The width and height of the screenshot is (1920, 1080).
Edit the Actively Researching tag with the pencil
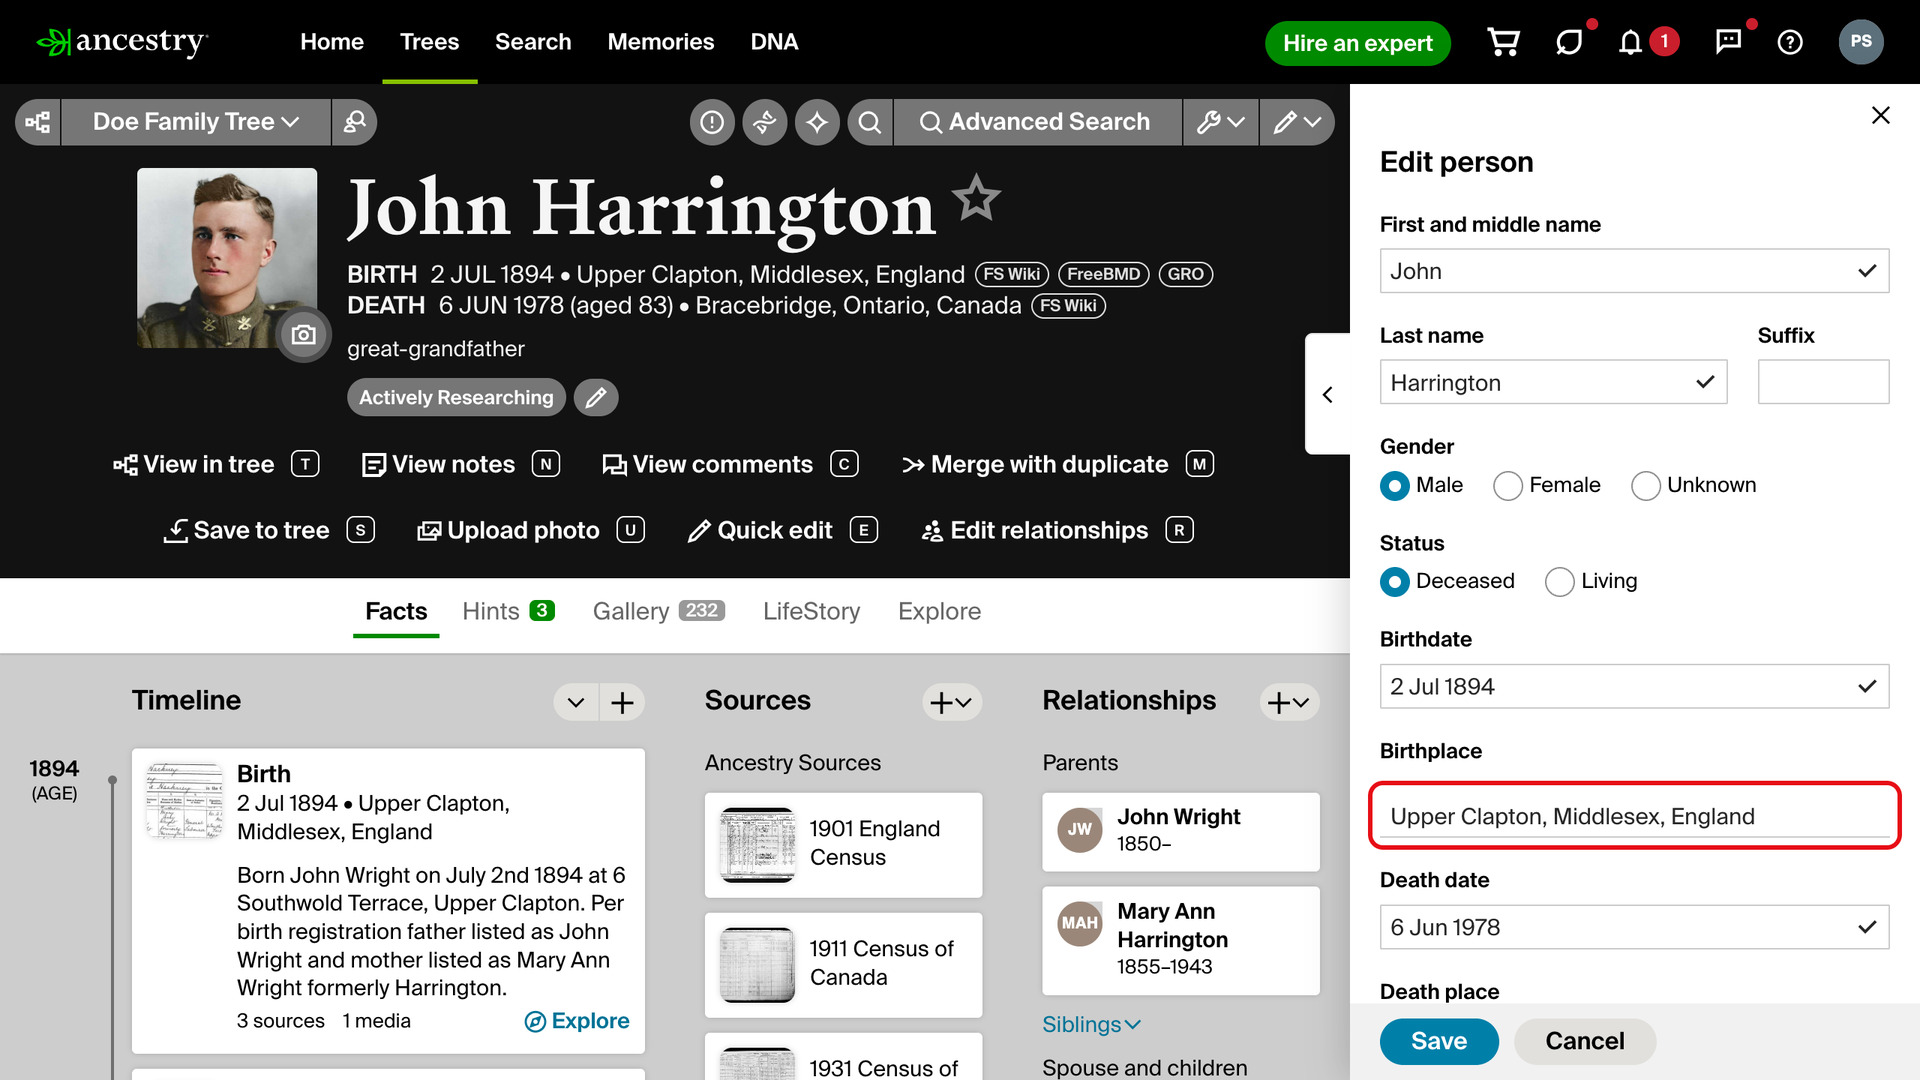[596, 398]
